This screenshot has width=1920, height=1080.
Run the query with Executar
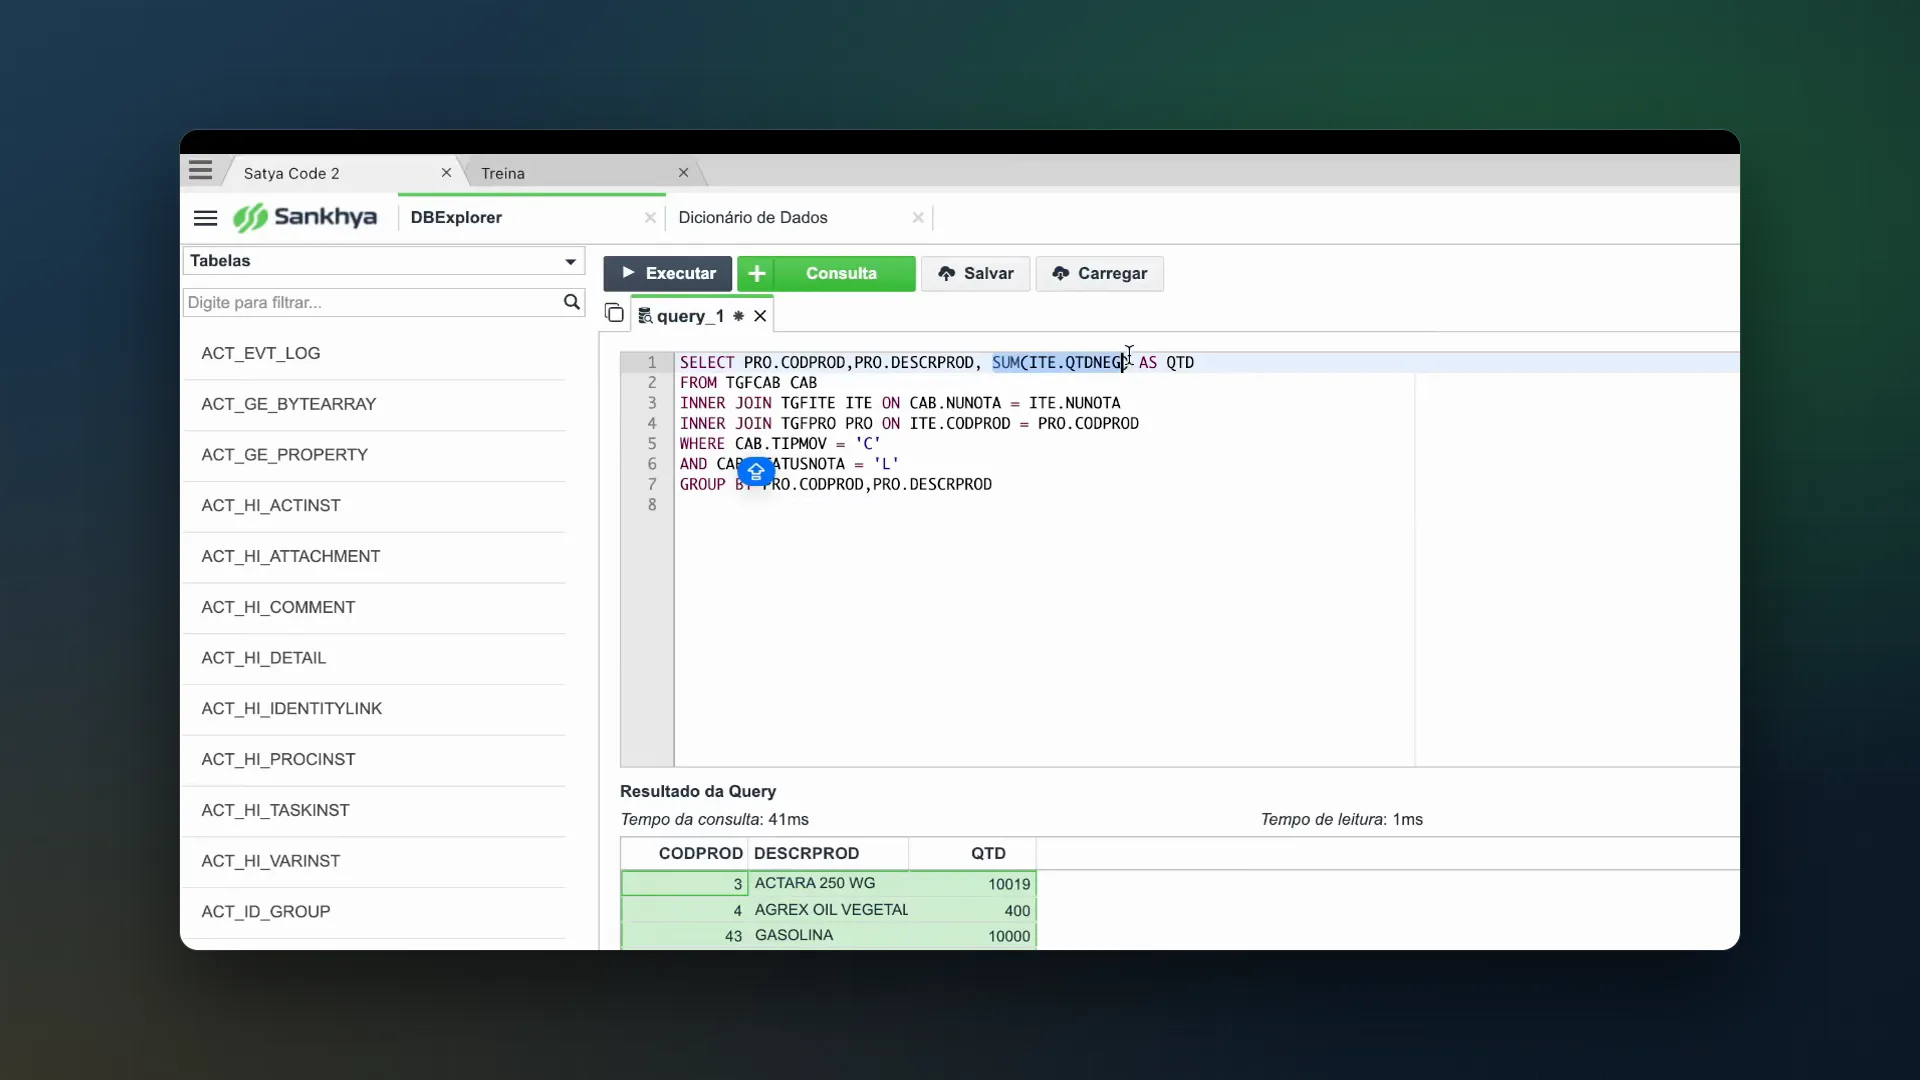coord(668,274)
